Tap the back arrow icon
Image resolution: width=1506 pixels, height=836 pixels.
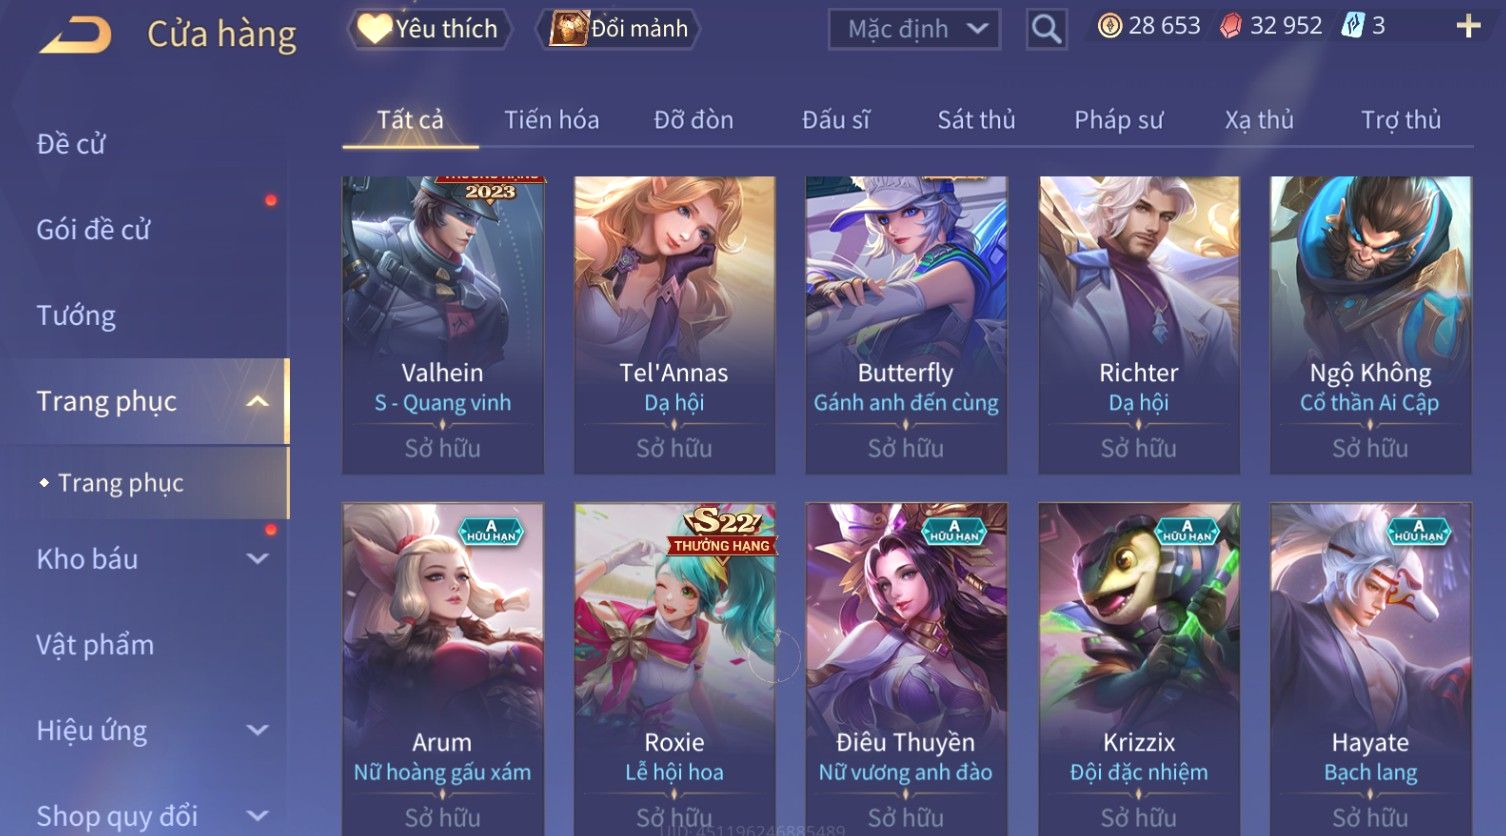pyautogui.click(x=75, y=35)
